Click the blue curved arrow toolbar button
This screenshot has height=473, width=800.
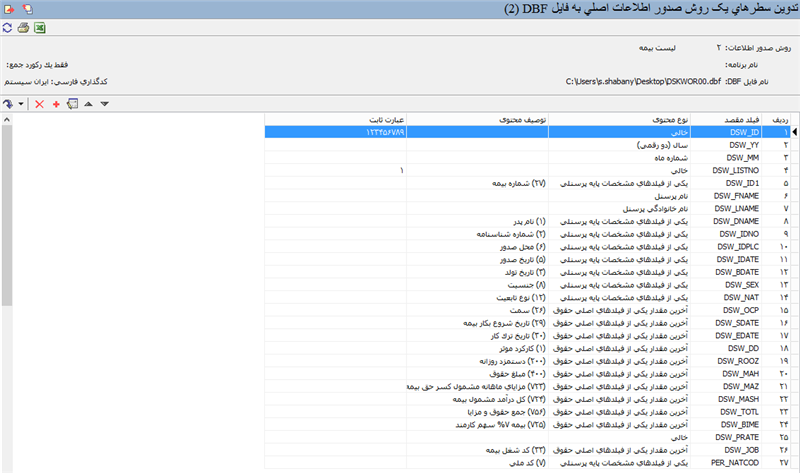[9, 104]
